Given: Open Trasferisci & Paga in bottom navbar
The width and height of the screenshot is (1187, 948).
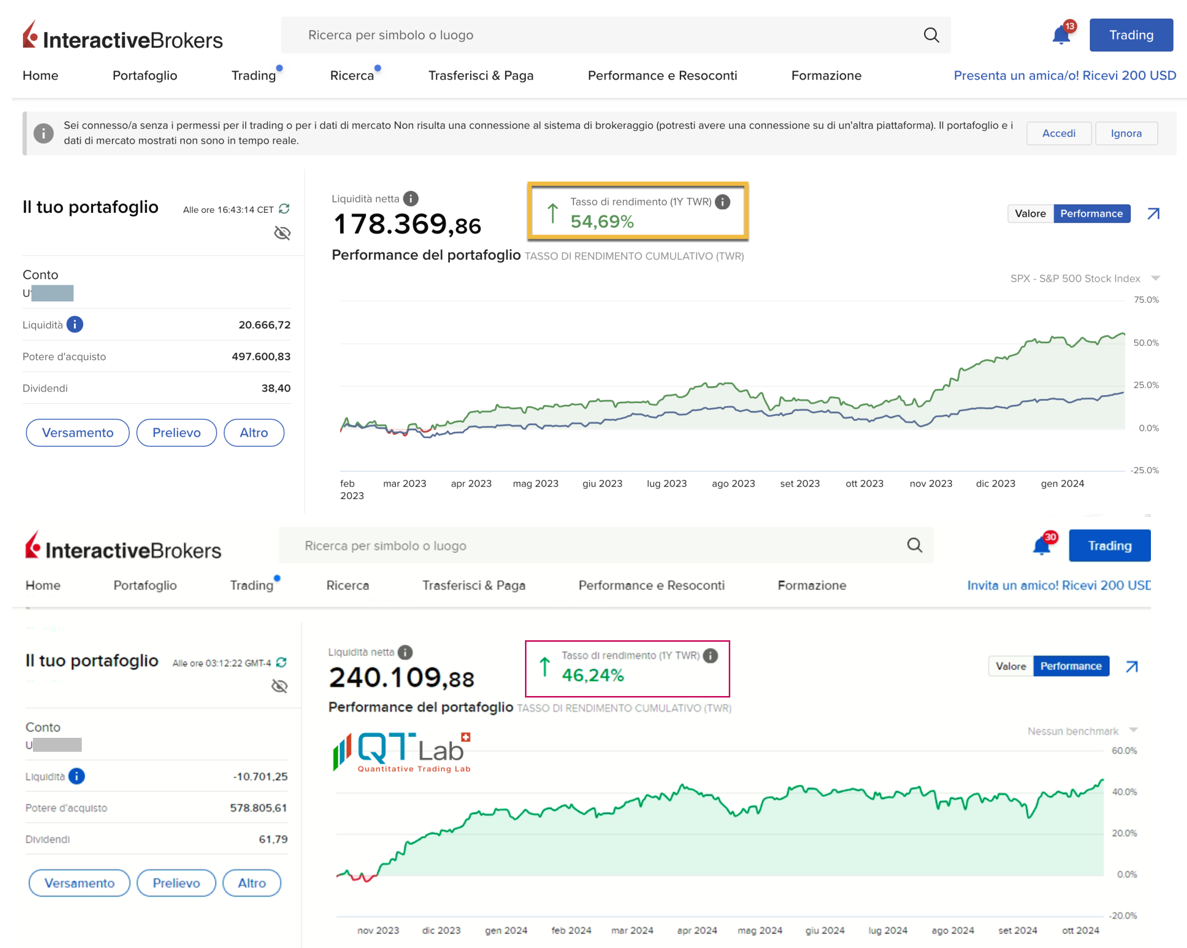Looking at the screenshot, I should point(473,586).
